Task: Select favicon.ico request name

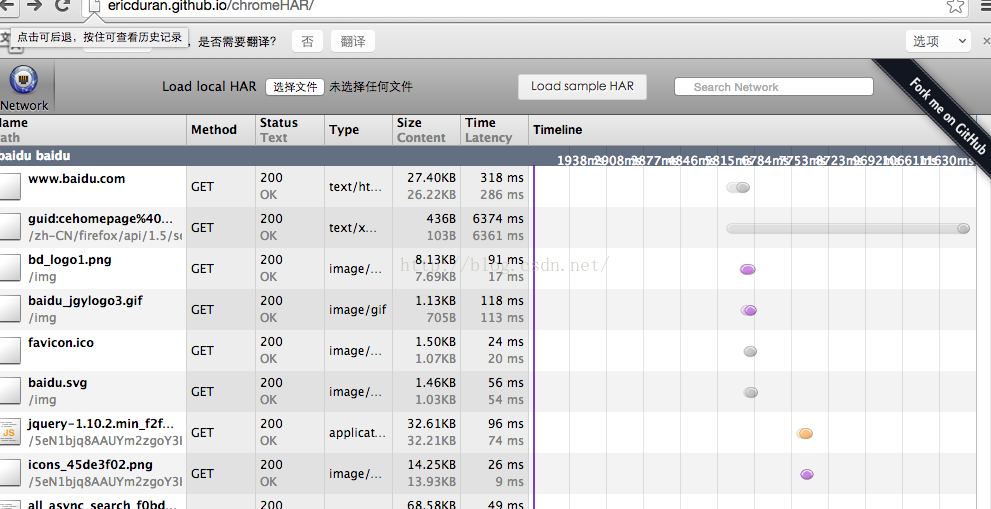Action: point(61,343)
